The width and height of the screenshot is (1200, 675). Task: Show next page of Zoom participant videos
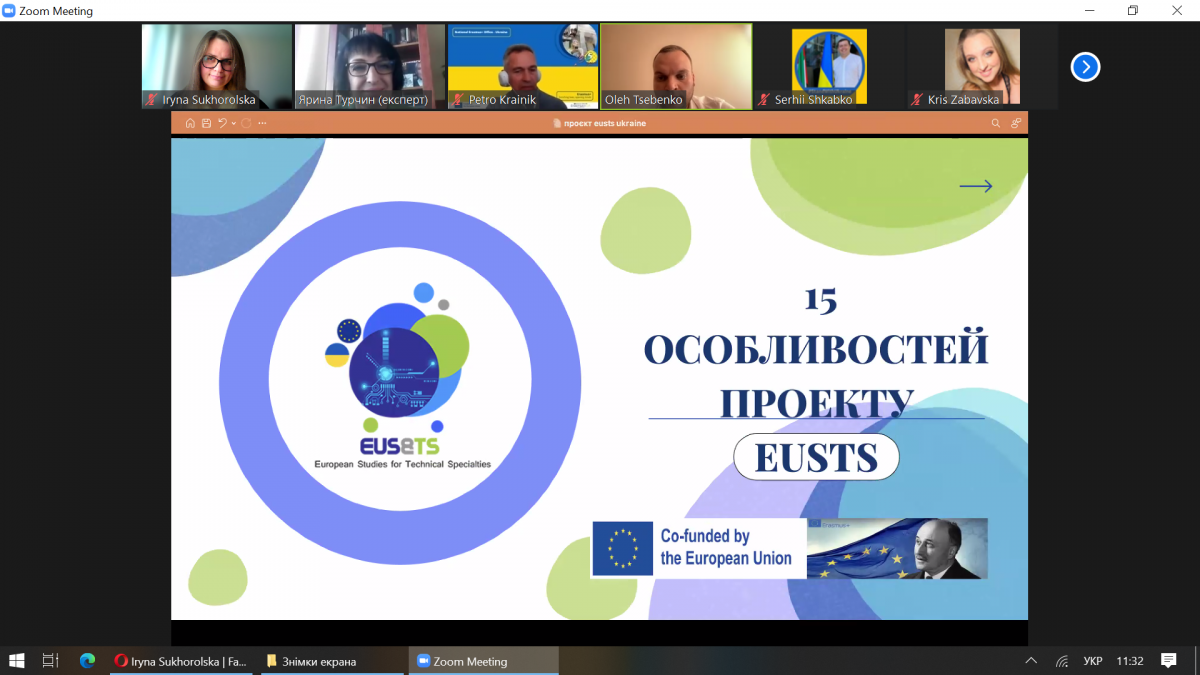(1085, 67)
